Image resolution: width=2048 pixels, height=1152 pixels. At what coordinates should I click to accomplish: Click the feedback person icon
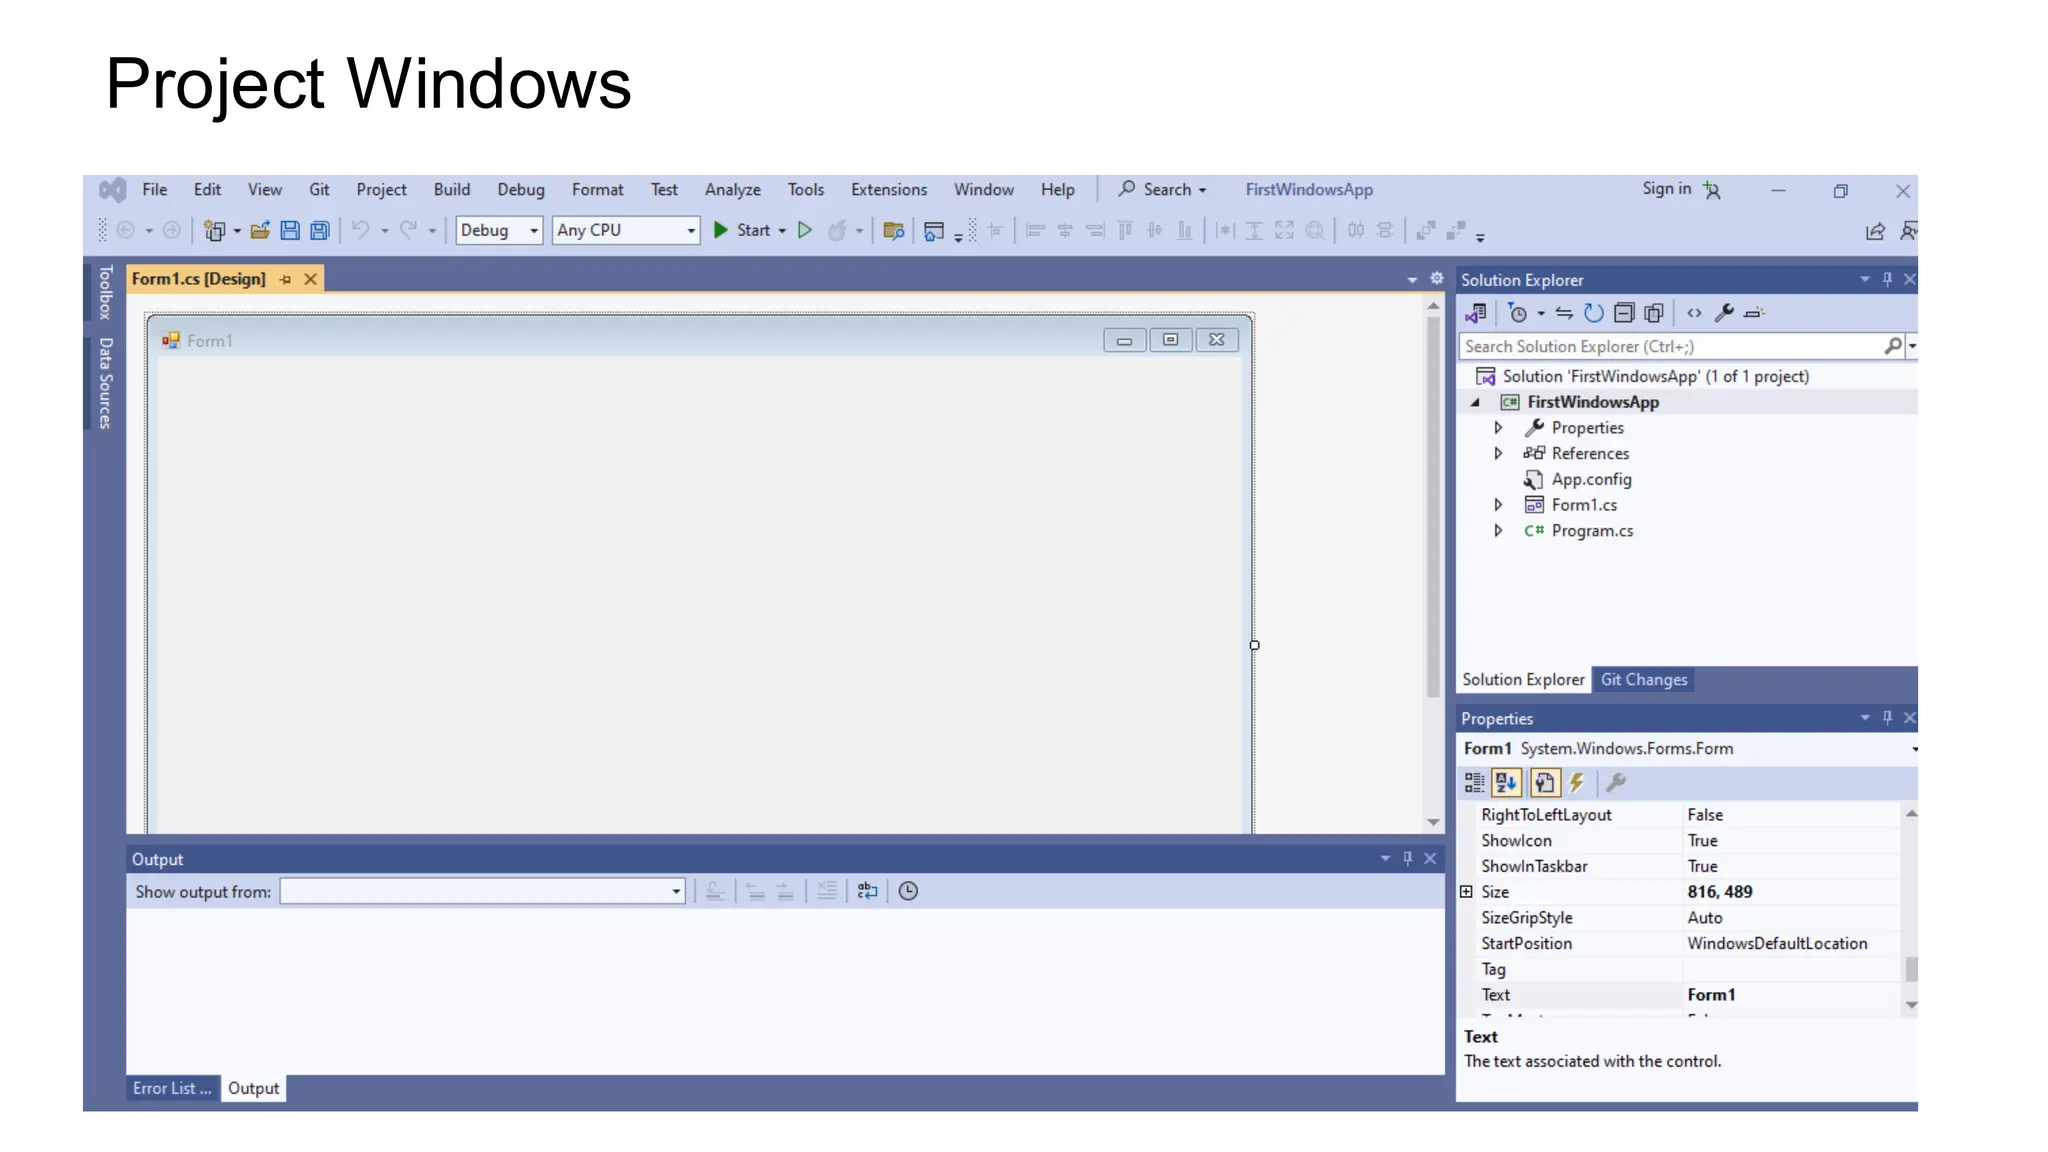tap(1908, 231)
